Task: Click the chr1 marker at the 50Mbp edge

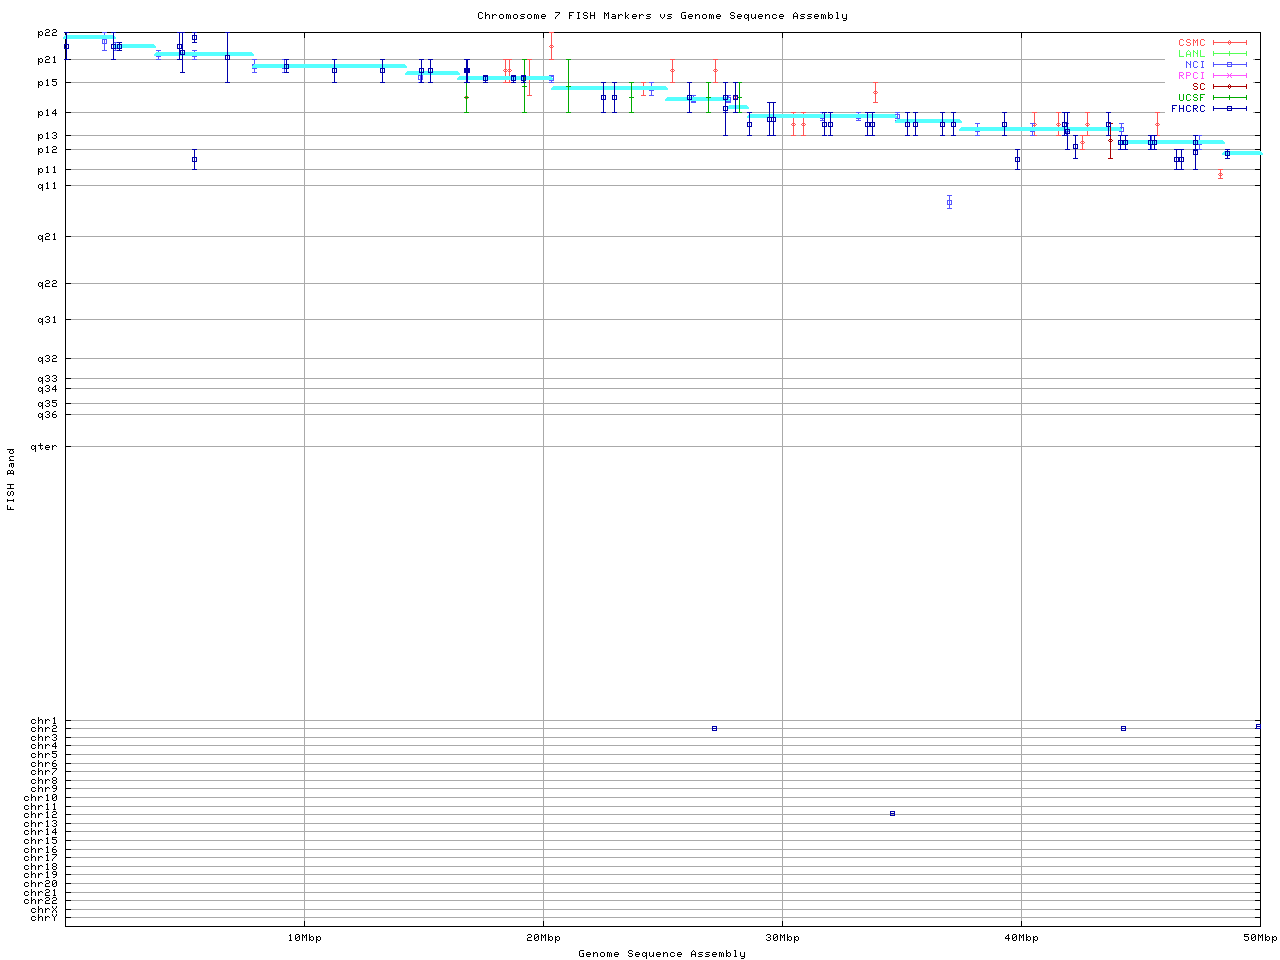Action: point(1258,726)
